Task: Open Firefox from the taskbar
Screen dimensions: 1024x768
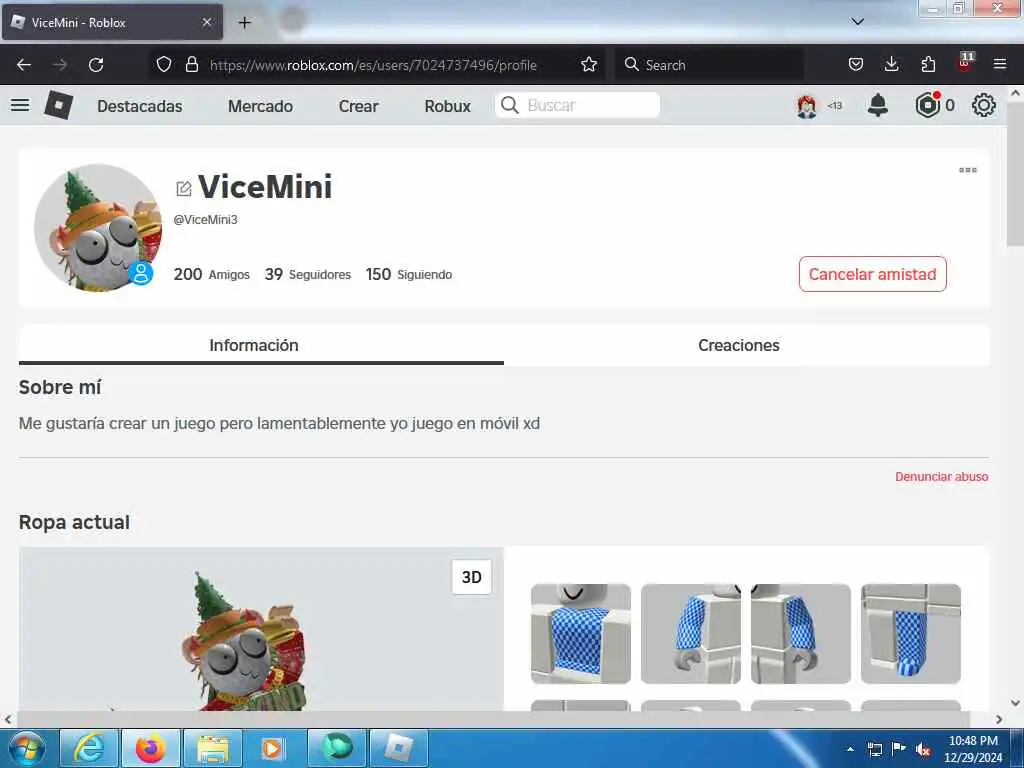Action: (x=151, y=748)
